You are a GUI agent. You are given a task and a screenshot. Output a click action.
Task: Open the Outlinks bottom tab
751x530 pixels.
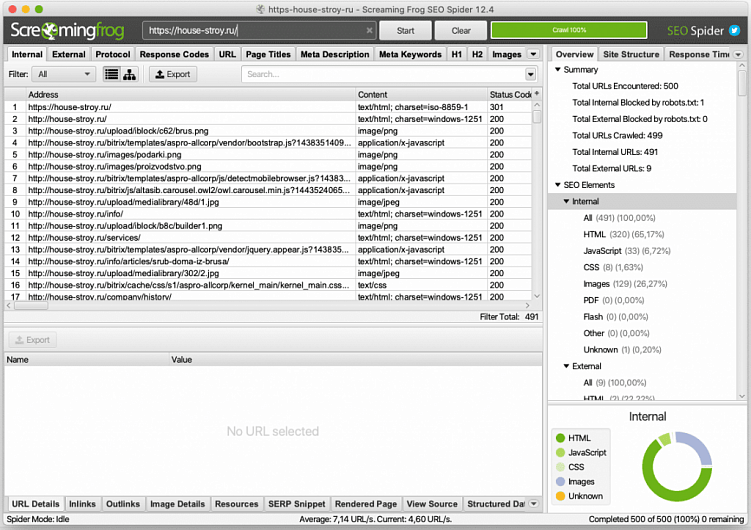pos(123,504)
